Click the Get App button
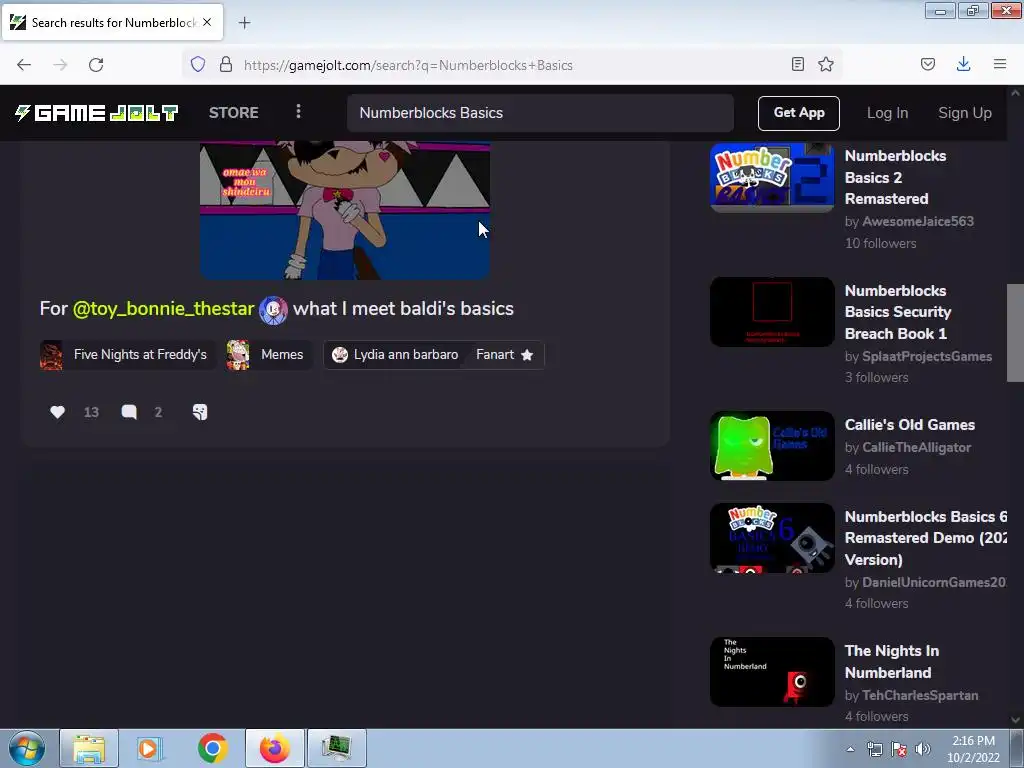This screenshot has height=768, width=1024. pyautogui.click(x=799, y=113)
